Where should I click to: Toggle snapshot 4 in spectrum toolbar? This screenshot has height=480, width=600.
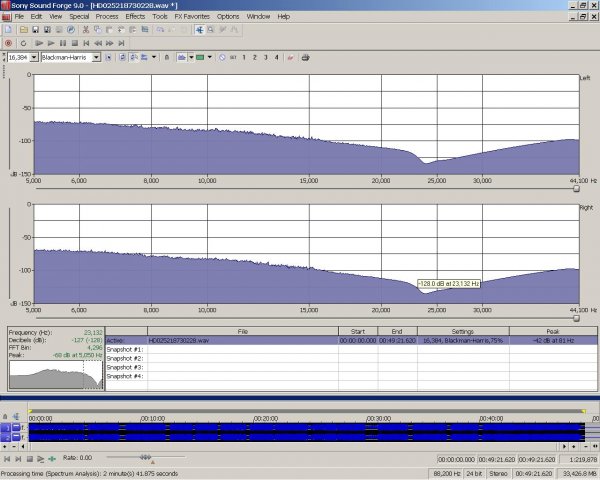[x=277, y=57]
